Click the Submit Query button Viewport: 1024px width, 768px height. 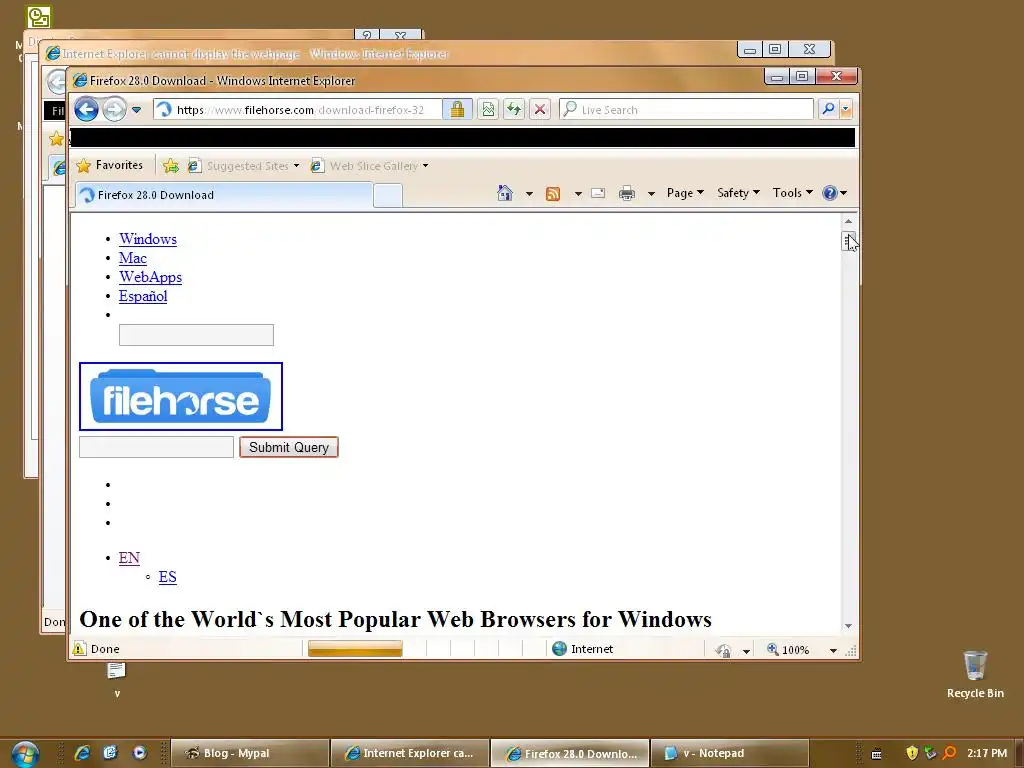289,447
